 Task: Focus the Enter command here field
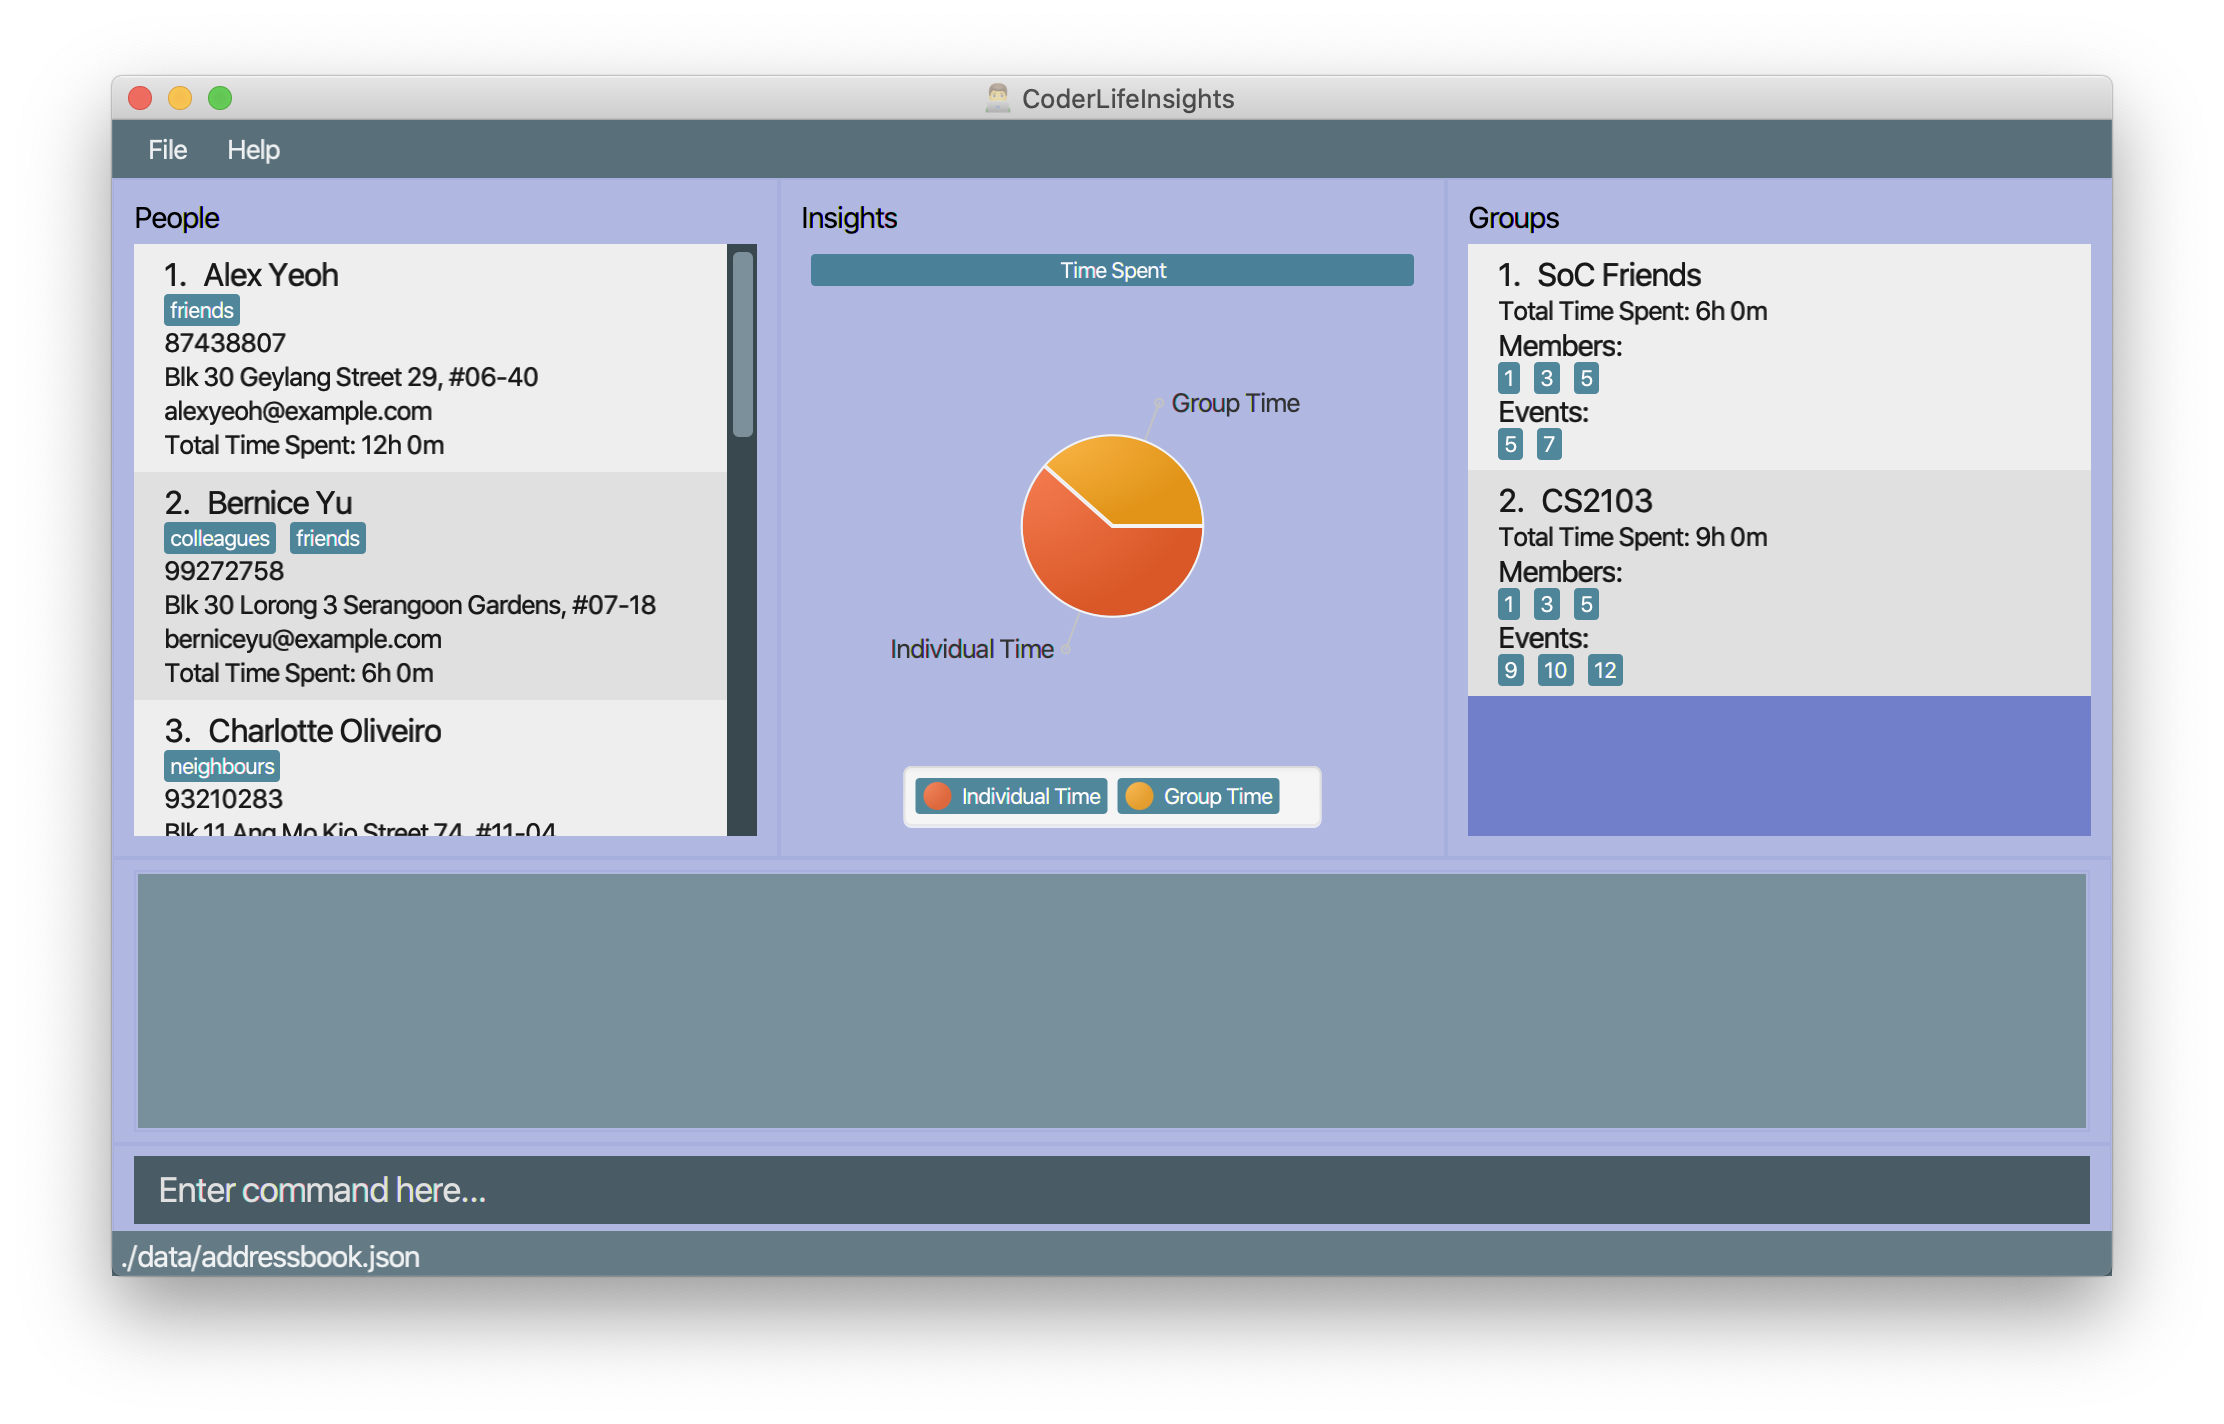click(x=1110, y=1190)
